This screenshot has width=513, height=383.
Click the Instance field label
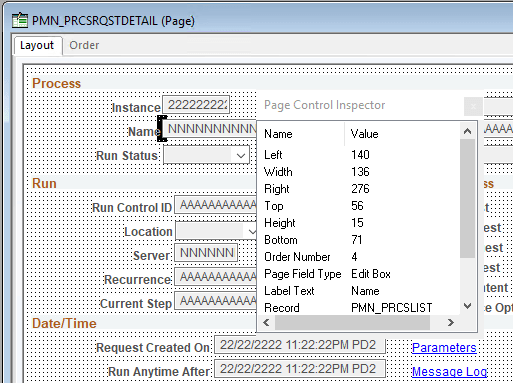coord(136,108)
